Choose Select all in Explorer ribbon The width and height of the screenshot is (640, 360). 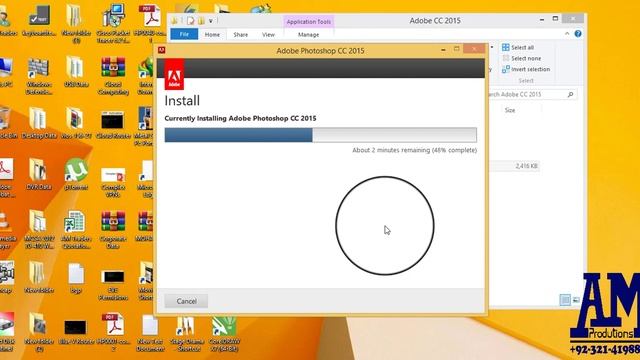pyautogui.click(x=518, y=47)
